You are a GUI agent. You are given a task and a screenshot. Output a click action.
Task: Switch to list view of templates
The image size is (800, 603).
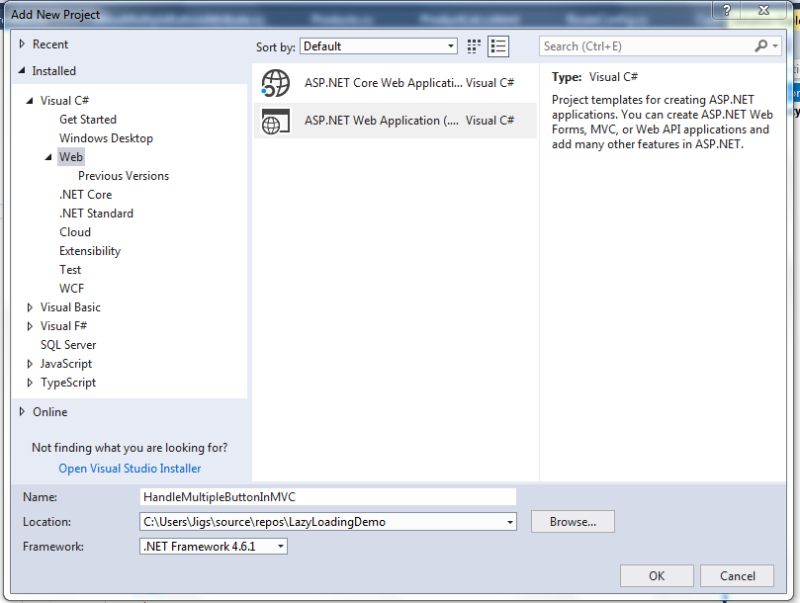point(498,46)
